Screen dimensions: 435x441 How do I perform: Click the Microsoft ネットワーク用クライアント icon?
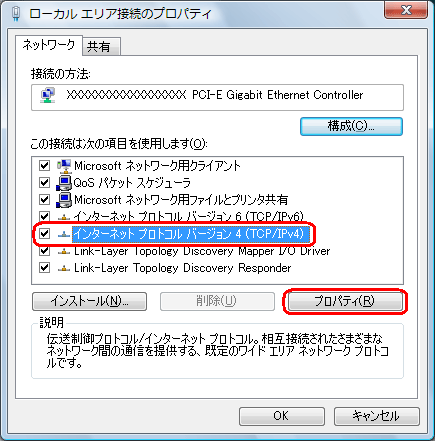tap(64, 166)
